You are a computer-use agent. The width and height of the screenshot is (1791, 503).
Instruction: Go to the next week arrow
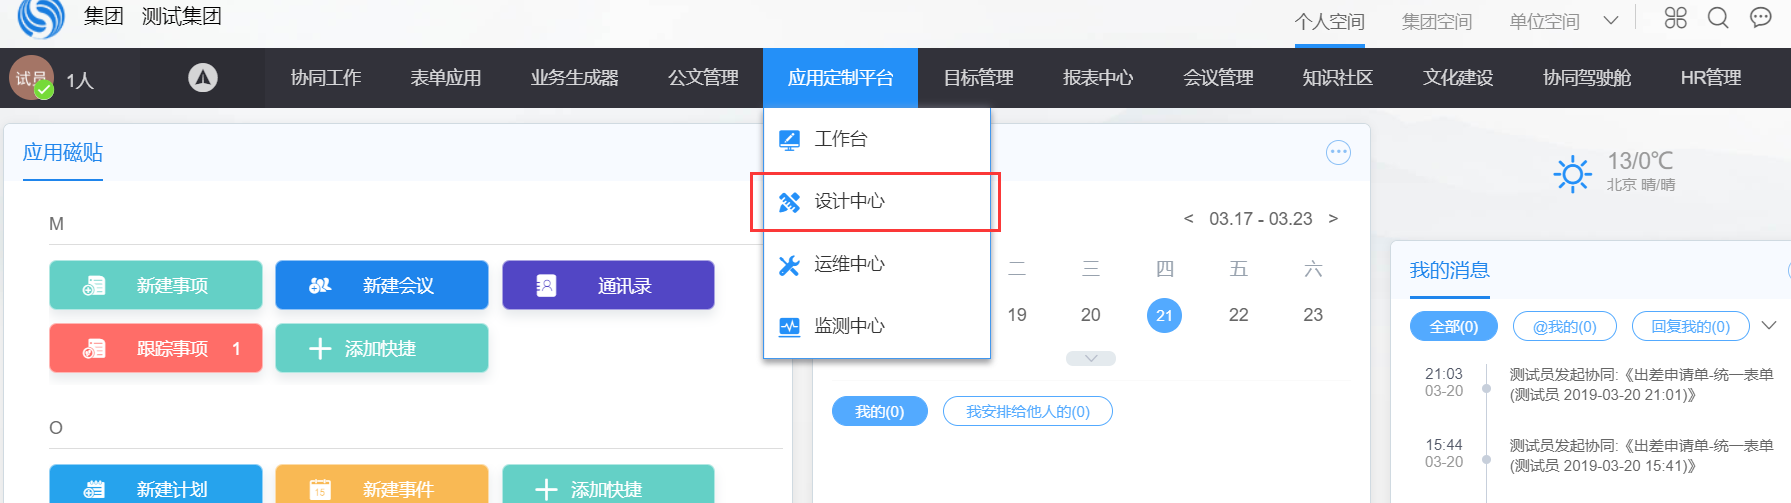pyautogui.click(x=1333, y=219)
